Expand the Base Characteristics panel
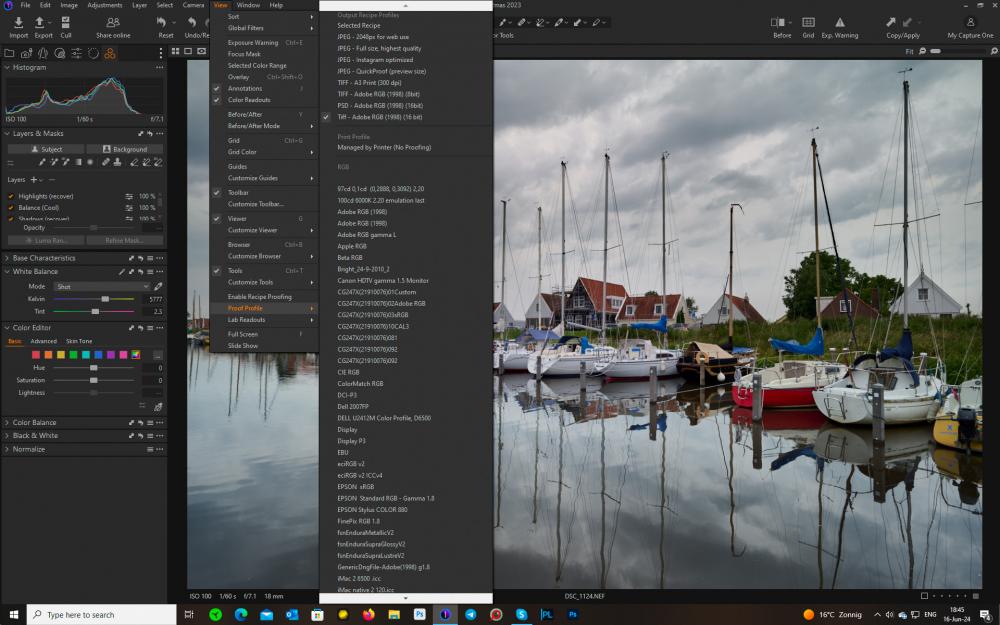Viewport: 1000px width, 625px height. [x=7, y=258]
